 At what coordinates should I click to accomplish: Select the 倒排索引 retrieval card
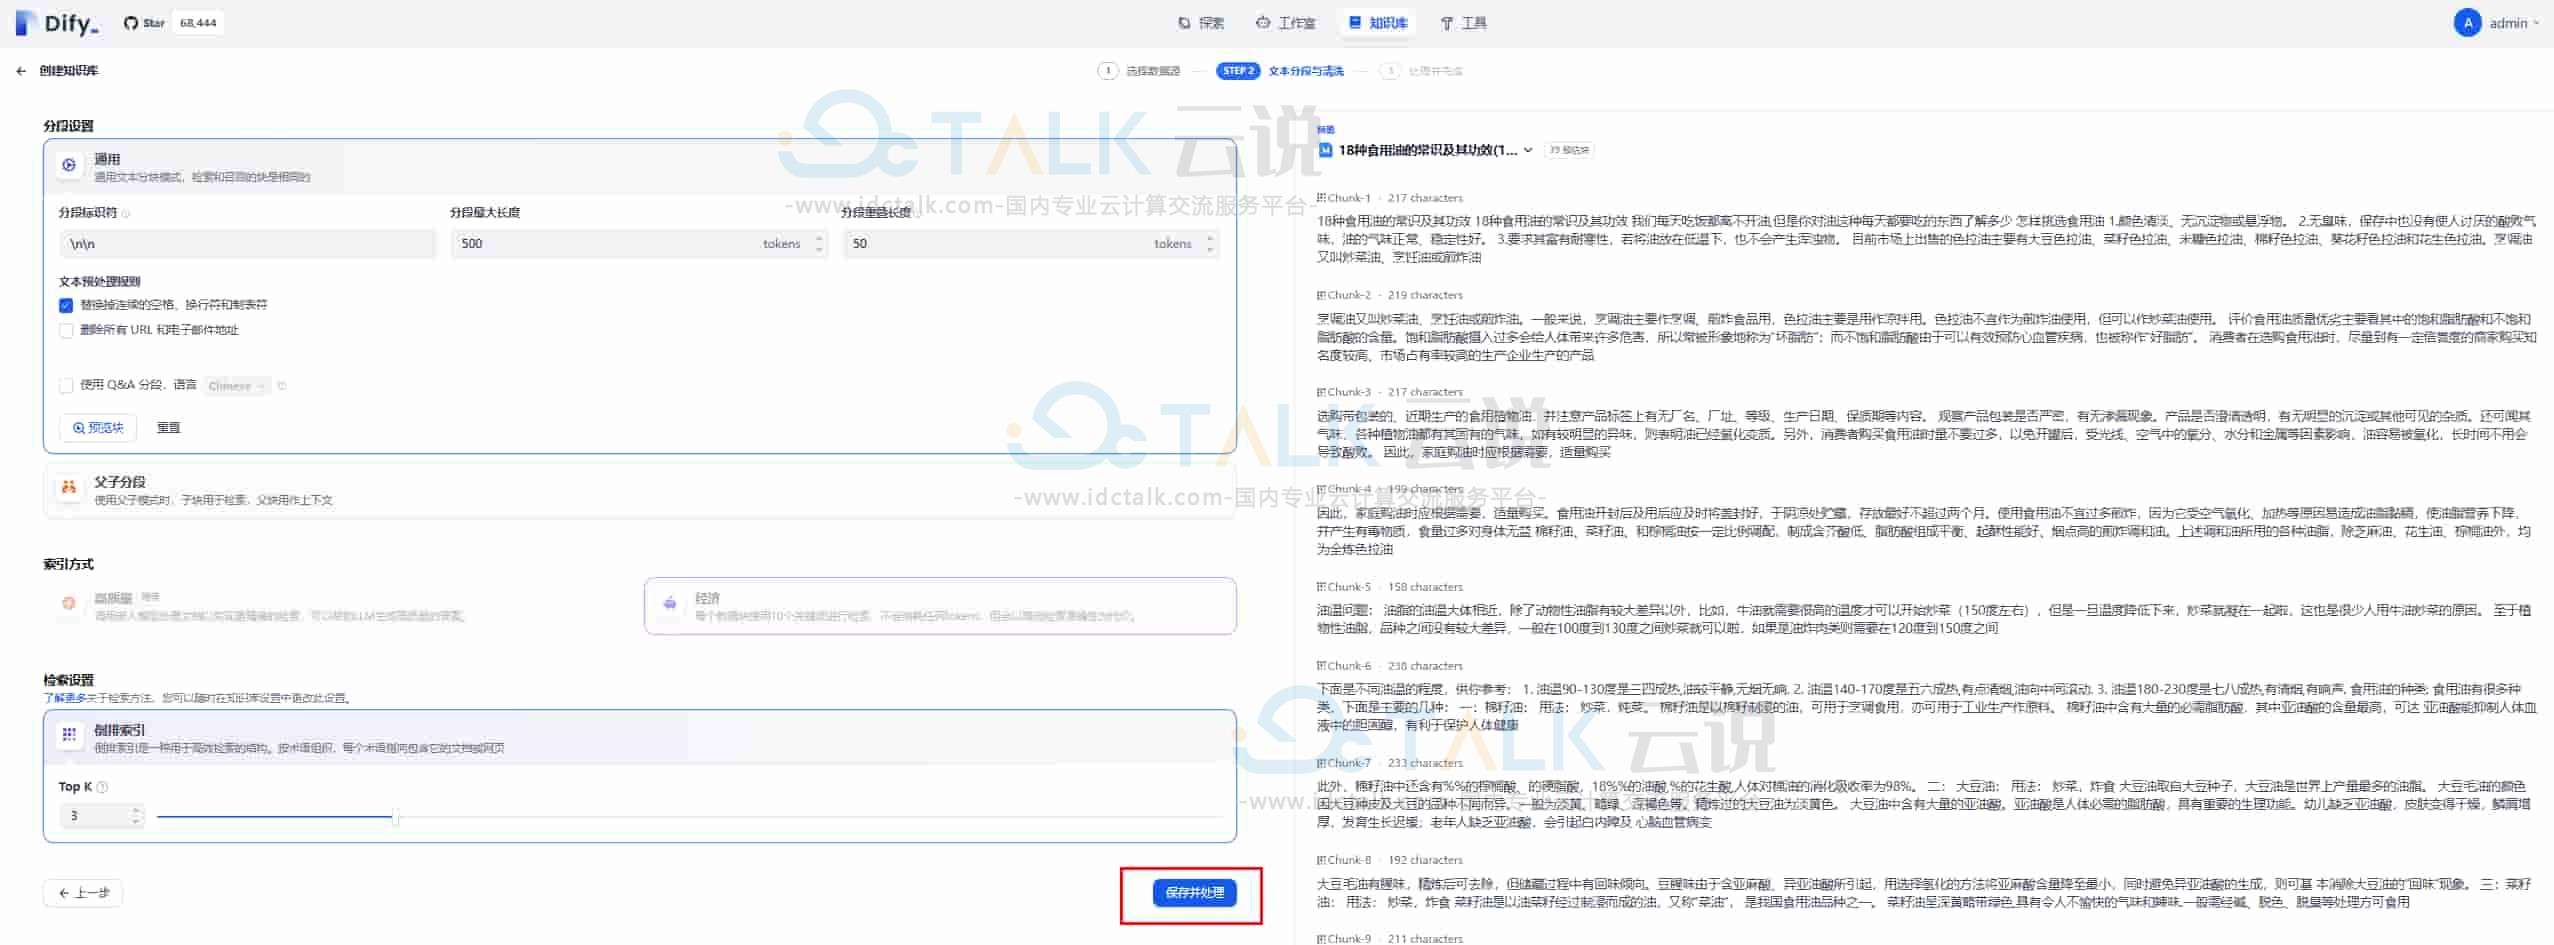[x=640, y=738]
